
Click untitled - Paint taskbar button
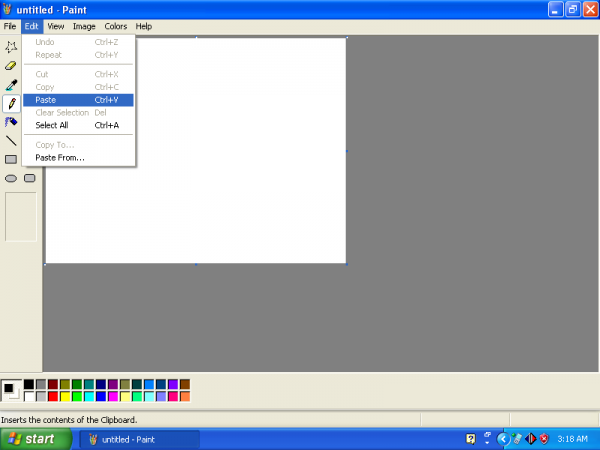tap(139, 439)
